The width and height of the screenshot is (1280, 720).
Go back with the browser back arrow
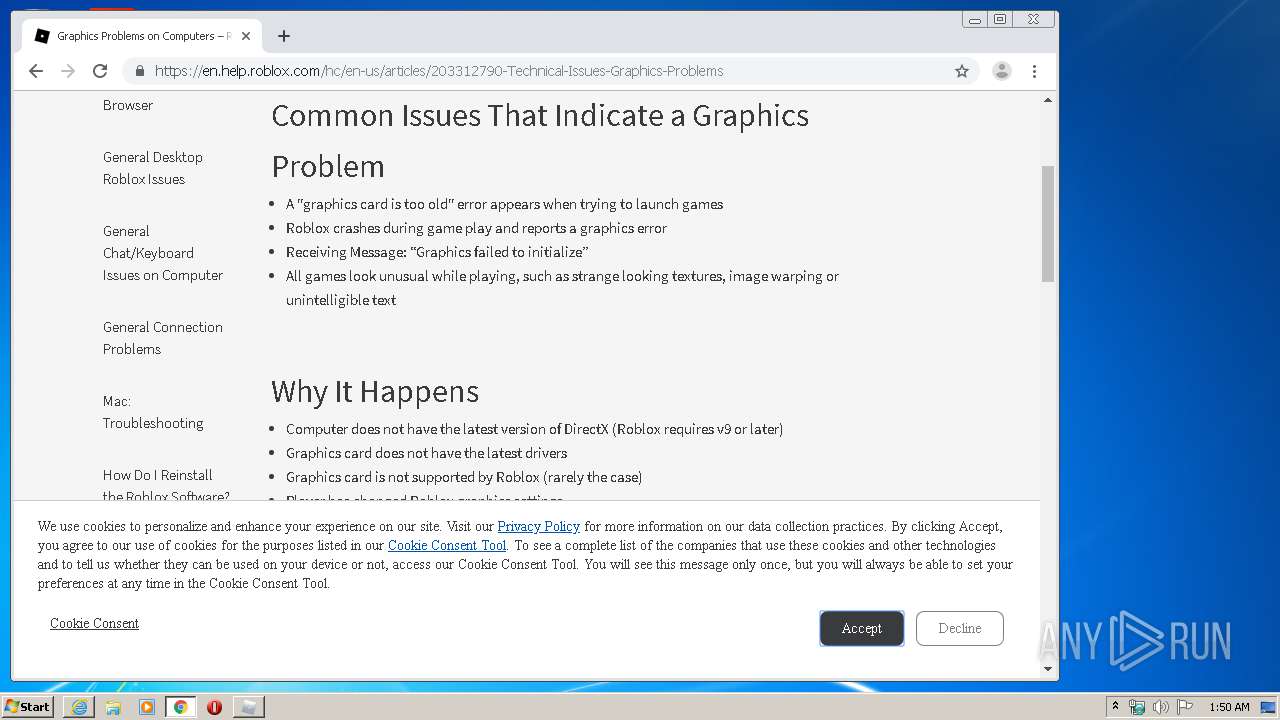point(36,71)
